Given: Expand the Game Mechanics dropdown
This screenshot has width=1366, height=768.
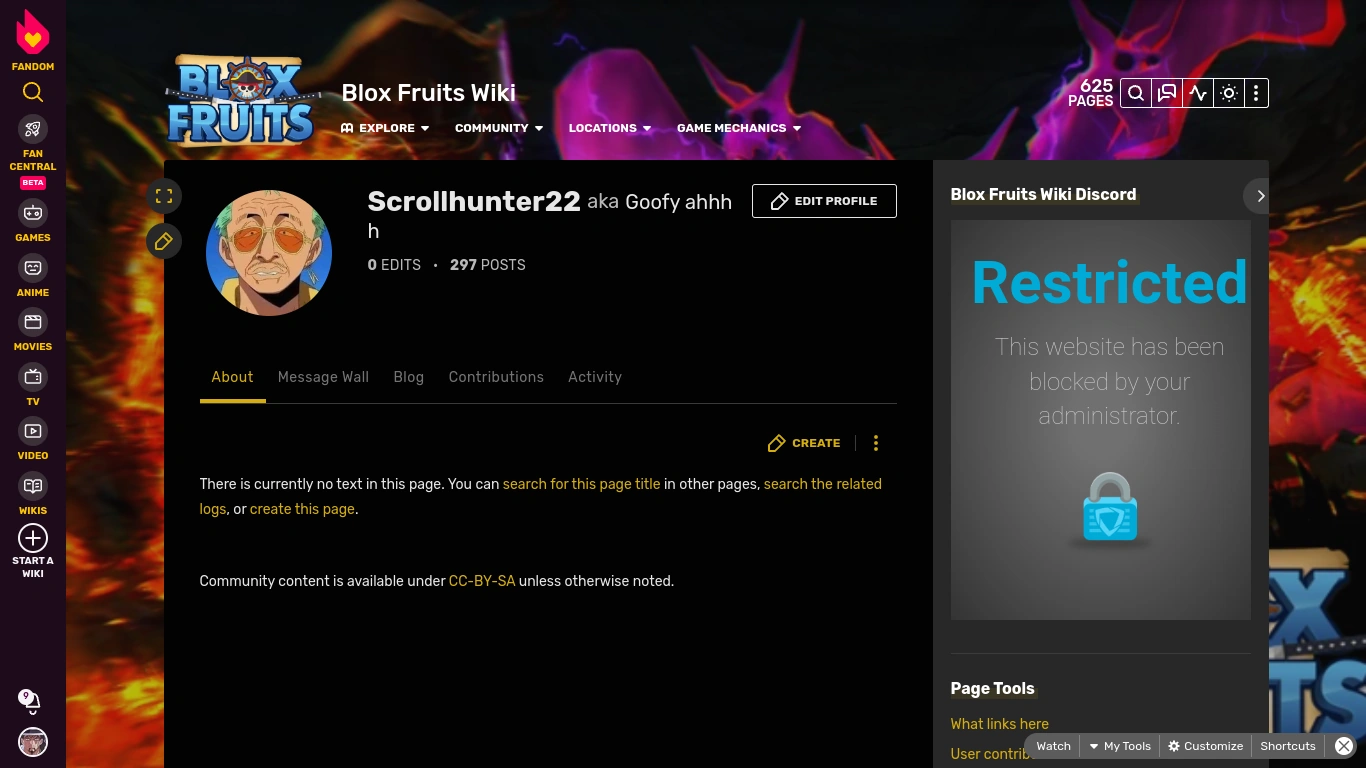Looking at the screenshot, I should pyautogui.click(x=739, y=128).
